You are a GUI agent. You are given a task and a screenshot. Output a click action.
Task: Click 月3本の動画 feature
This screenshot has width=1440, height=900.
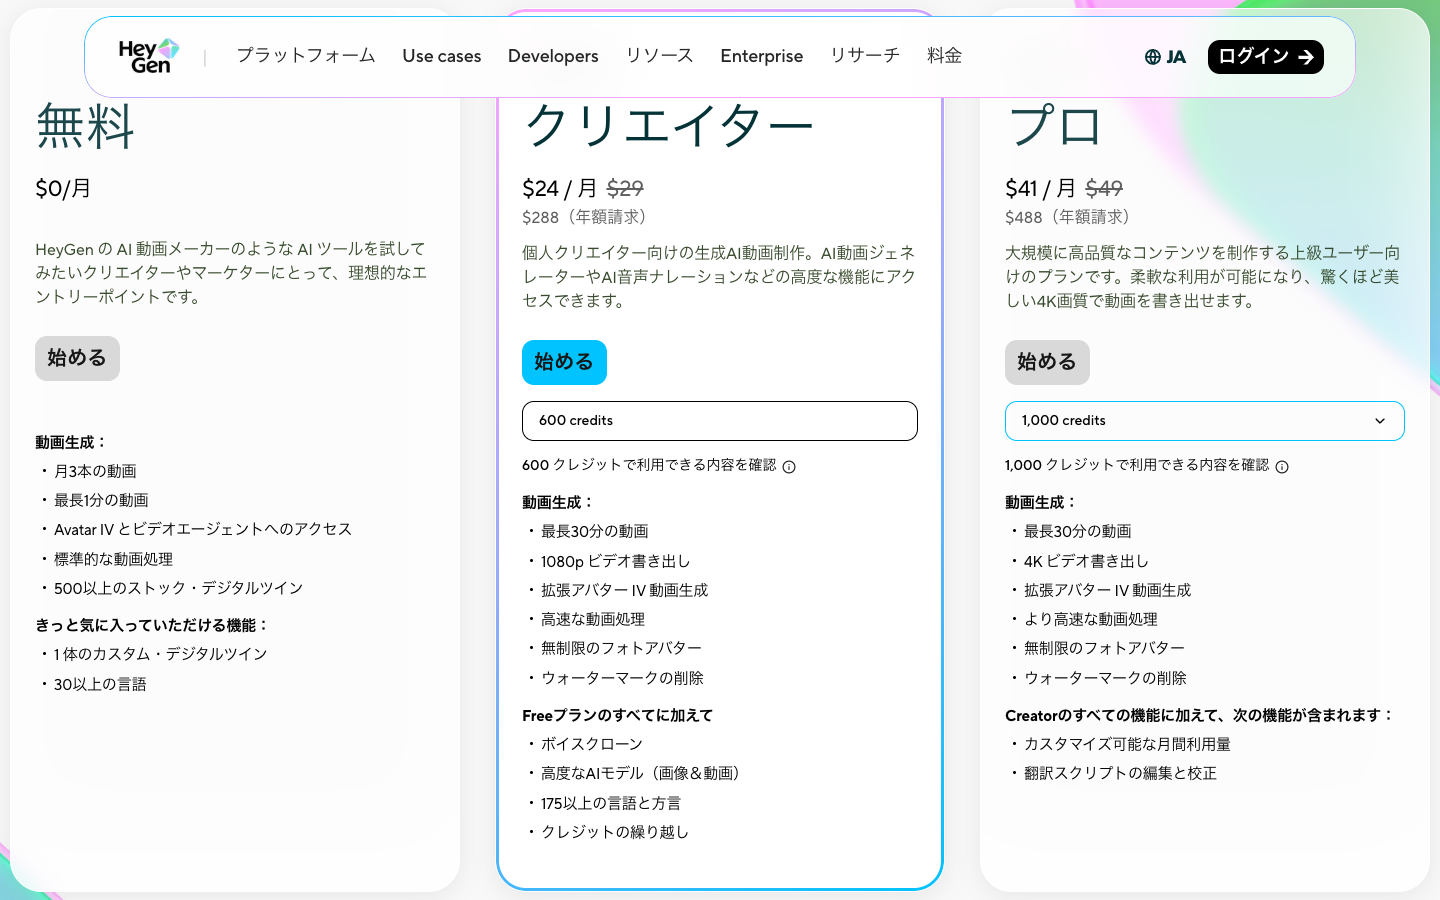point(95,471)
